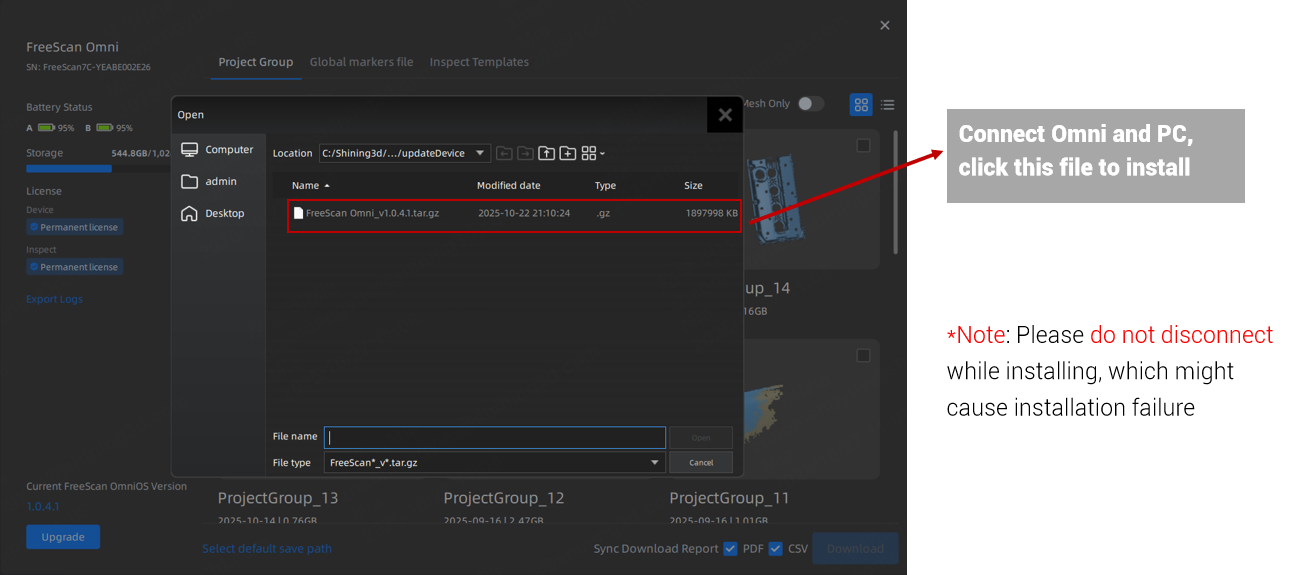1312x575 pixels.
Task: Sort by Modified date column
Action: [509, 185]
